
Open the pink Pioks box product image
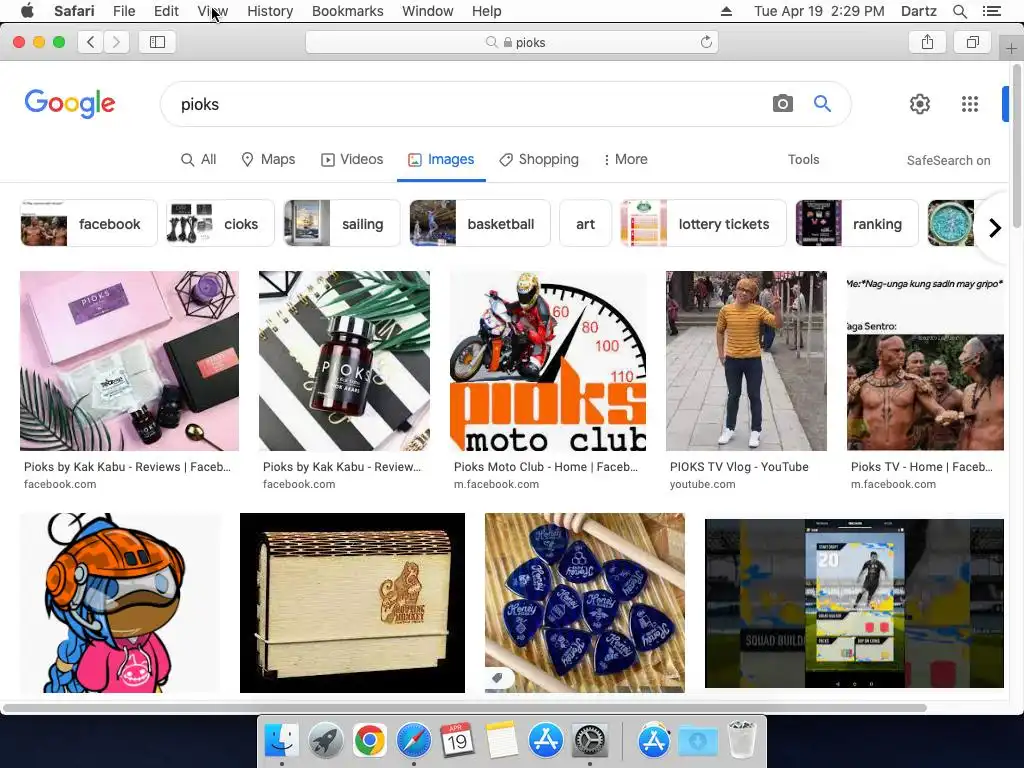pos(129,360)
